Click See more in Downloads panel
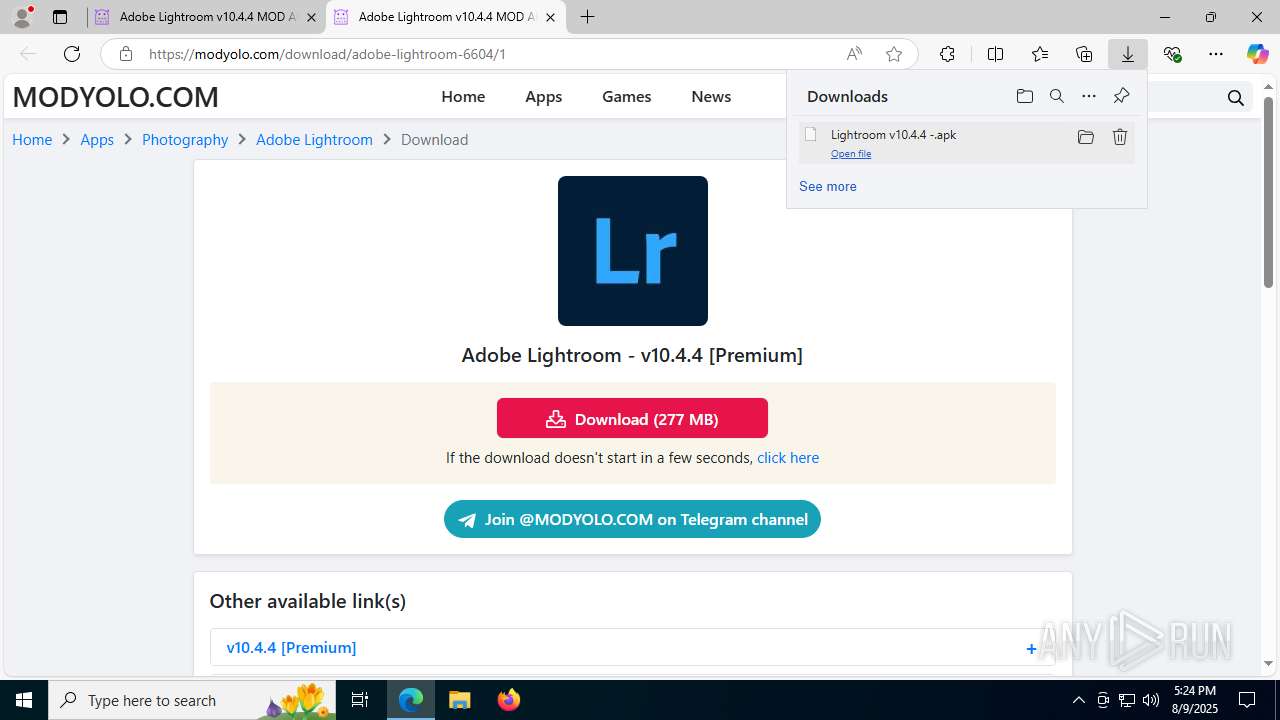The height and width of the screenshot is (720, 1280). click(828, 186)
